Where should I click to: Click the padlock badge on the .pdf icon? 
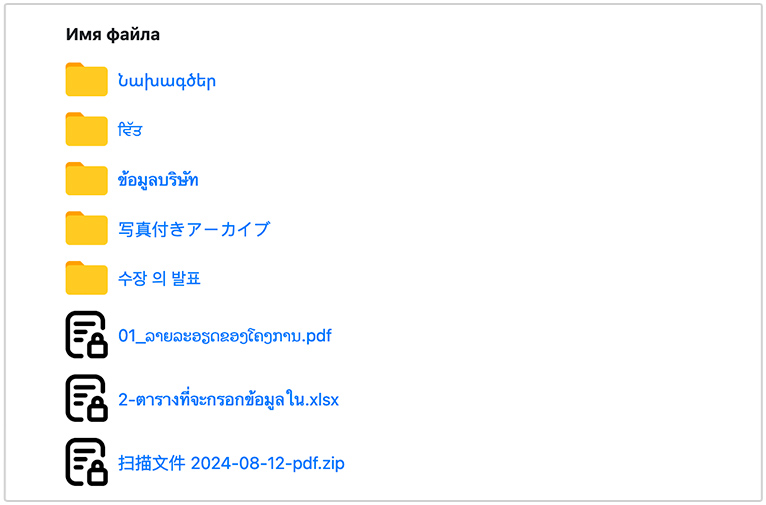click(97, 347)
